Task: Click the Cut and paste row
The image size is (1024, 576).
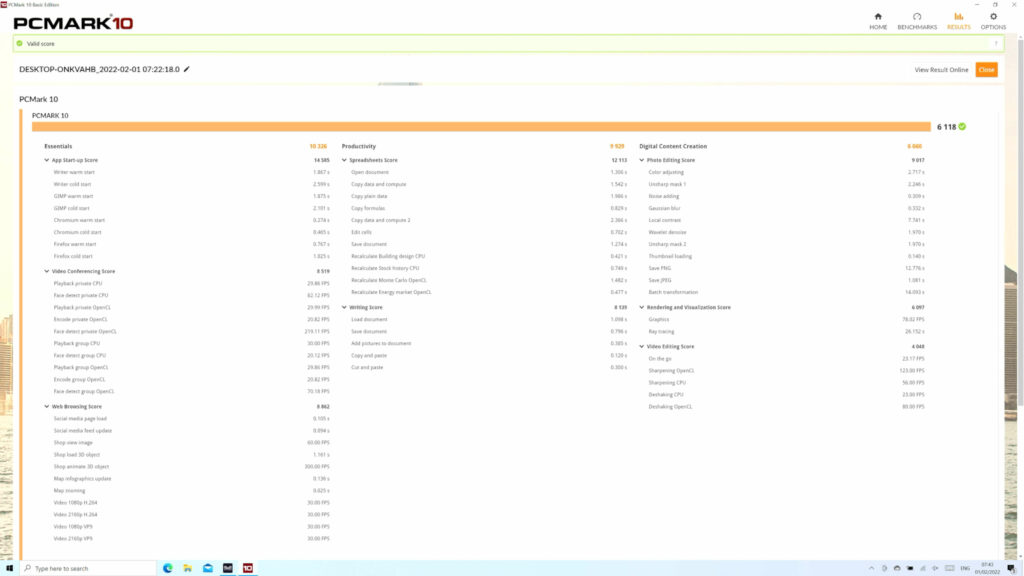Action: pyautogui.click(x=488, y=368)
